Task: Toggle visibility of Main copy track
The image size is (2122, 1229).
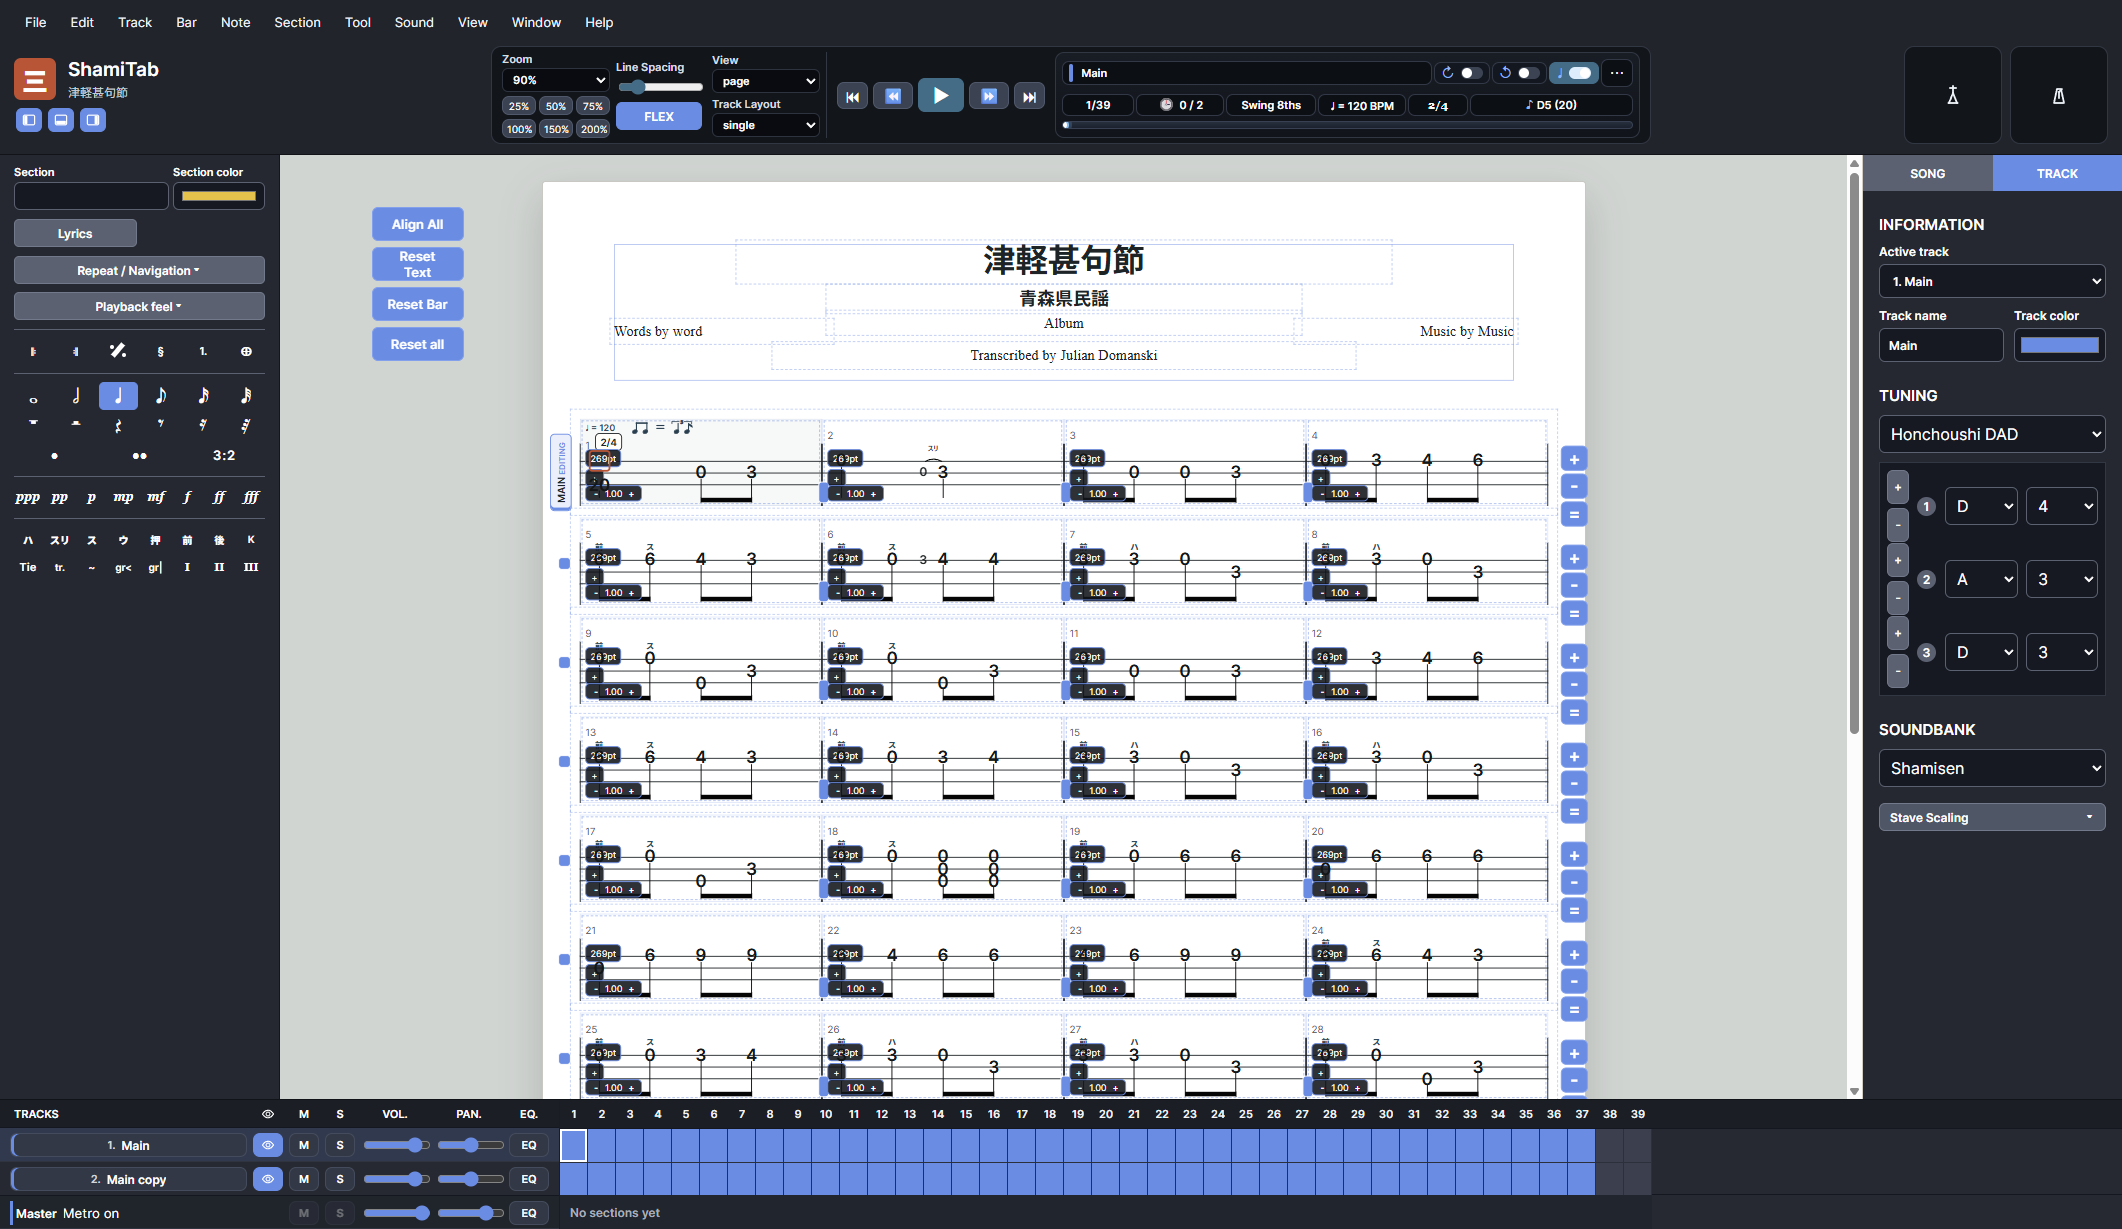Action: point(268,1179)
